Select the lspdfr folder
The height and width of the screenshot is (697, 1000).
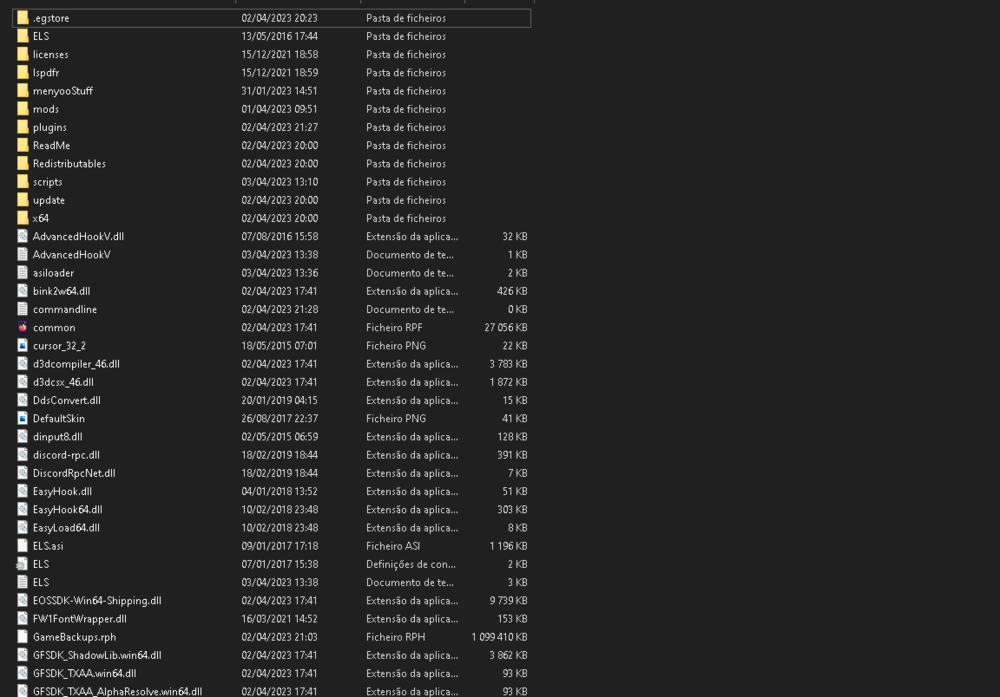coord(50,72)
